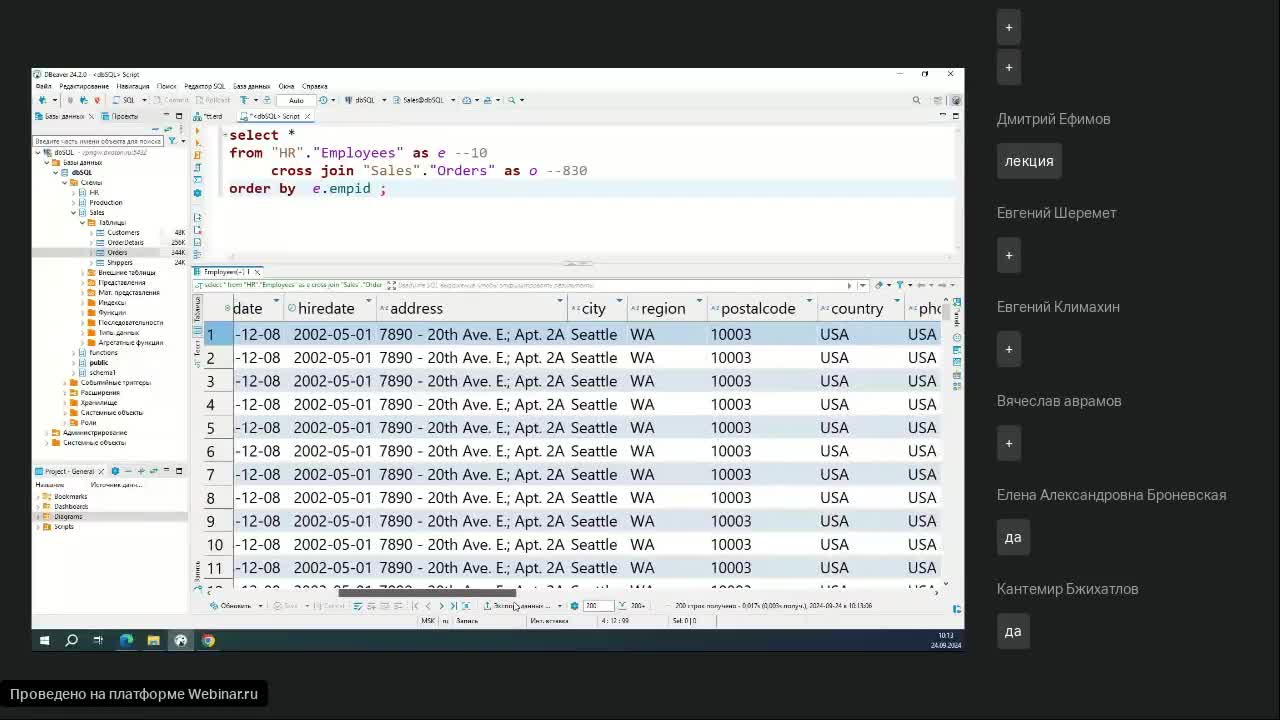Open the Auto transaction mode box
This screenshot has width=1280, height=720.
pos(296,100)
